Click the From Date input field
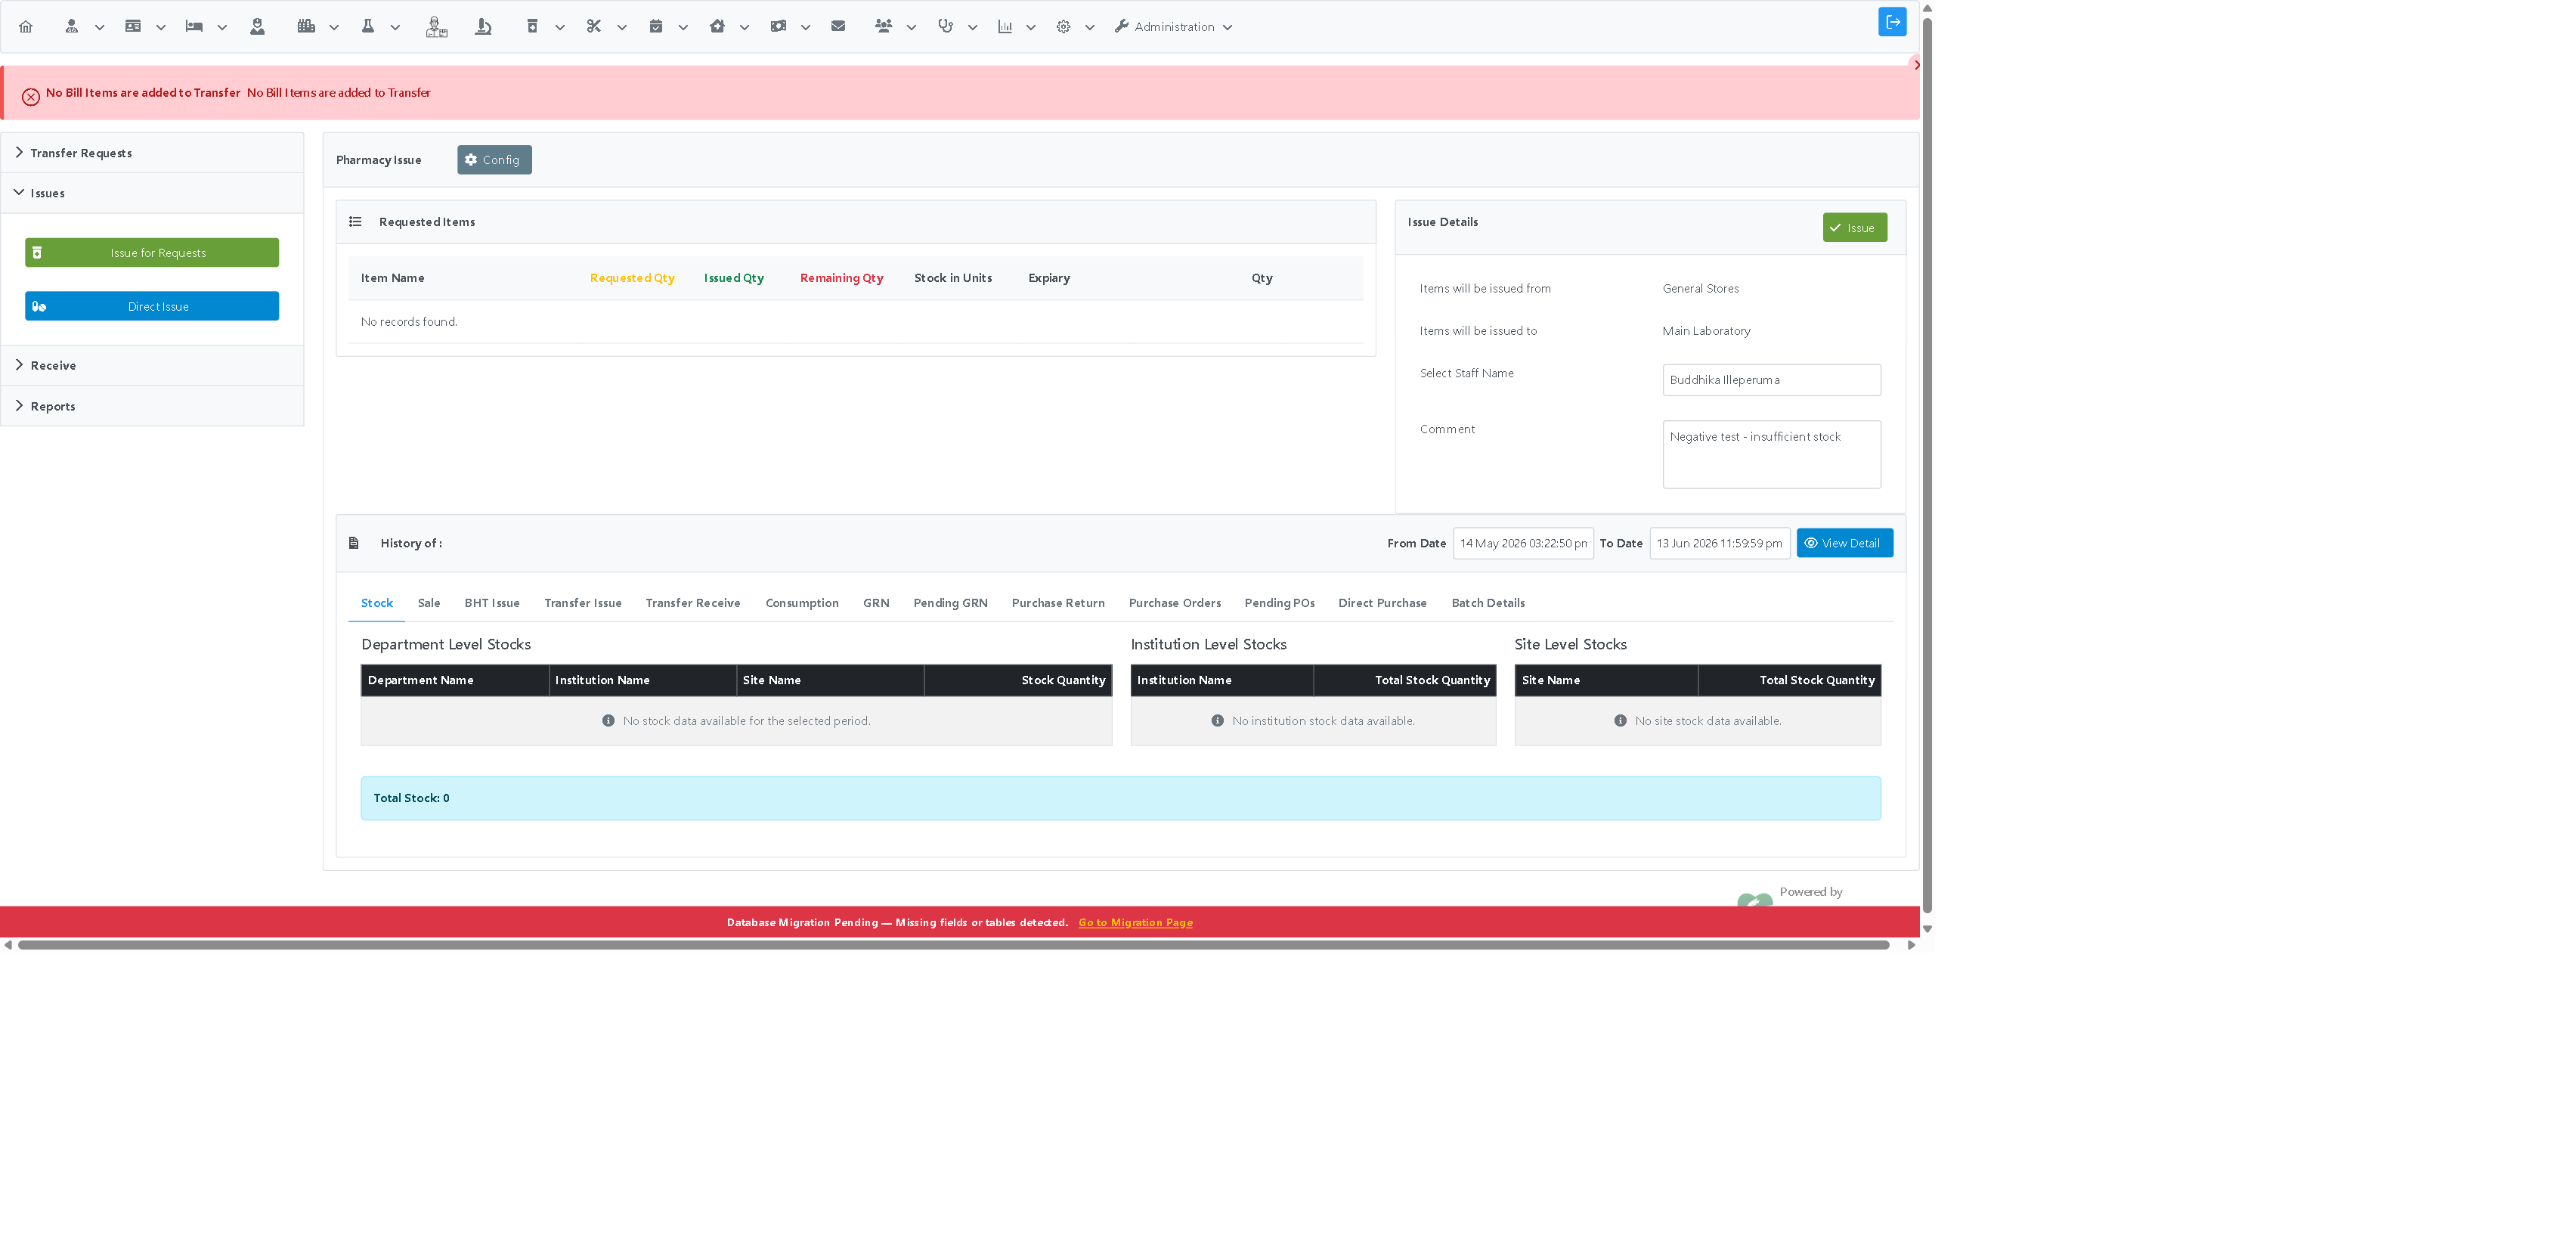 1523,543
